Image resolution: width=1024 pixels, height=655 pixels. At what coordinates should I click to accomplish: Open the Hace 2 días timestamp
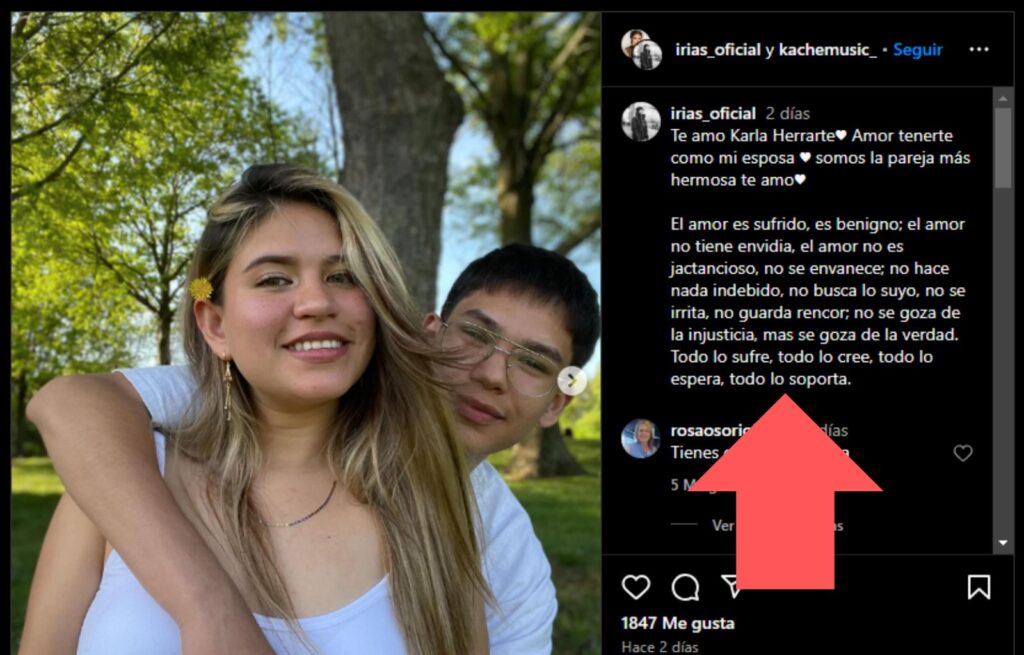pos(659,647)
